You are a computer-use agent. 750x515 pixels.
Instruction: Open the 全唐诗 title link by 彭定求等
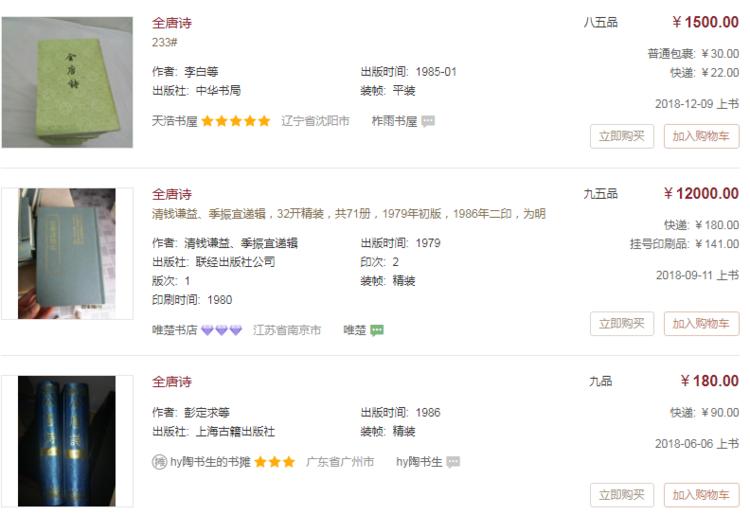click(x=172, y=382)
